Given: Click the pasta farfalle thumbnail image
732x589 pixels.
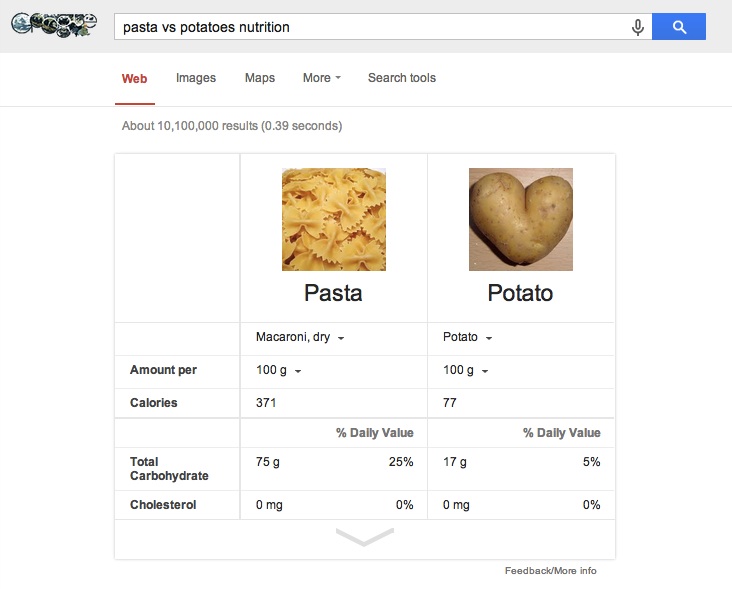Looking at the screenshot, I should [334, 219].
